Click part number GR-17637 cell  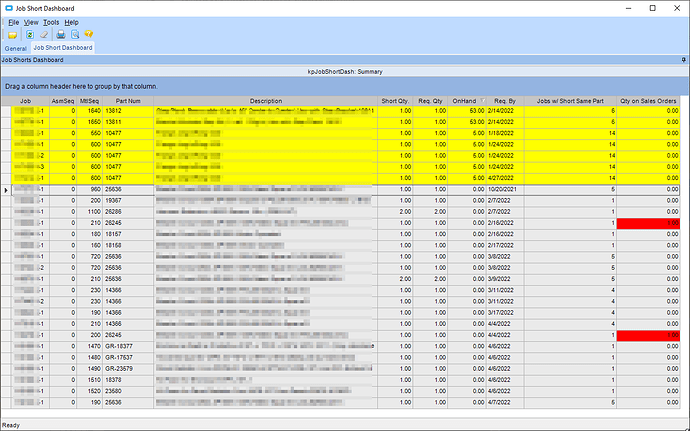(x=128, y=358)
